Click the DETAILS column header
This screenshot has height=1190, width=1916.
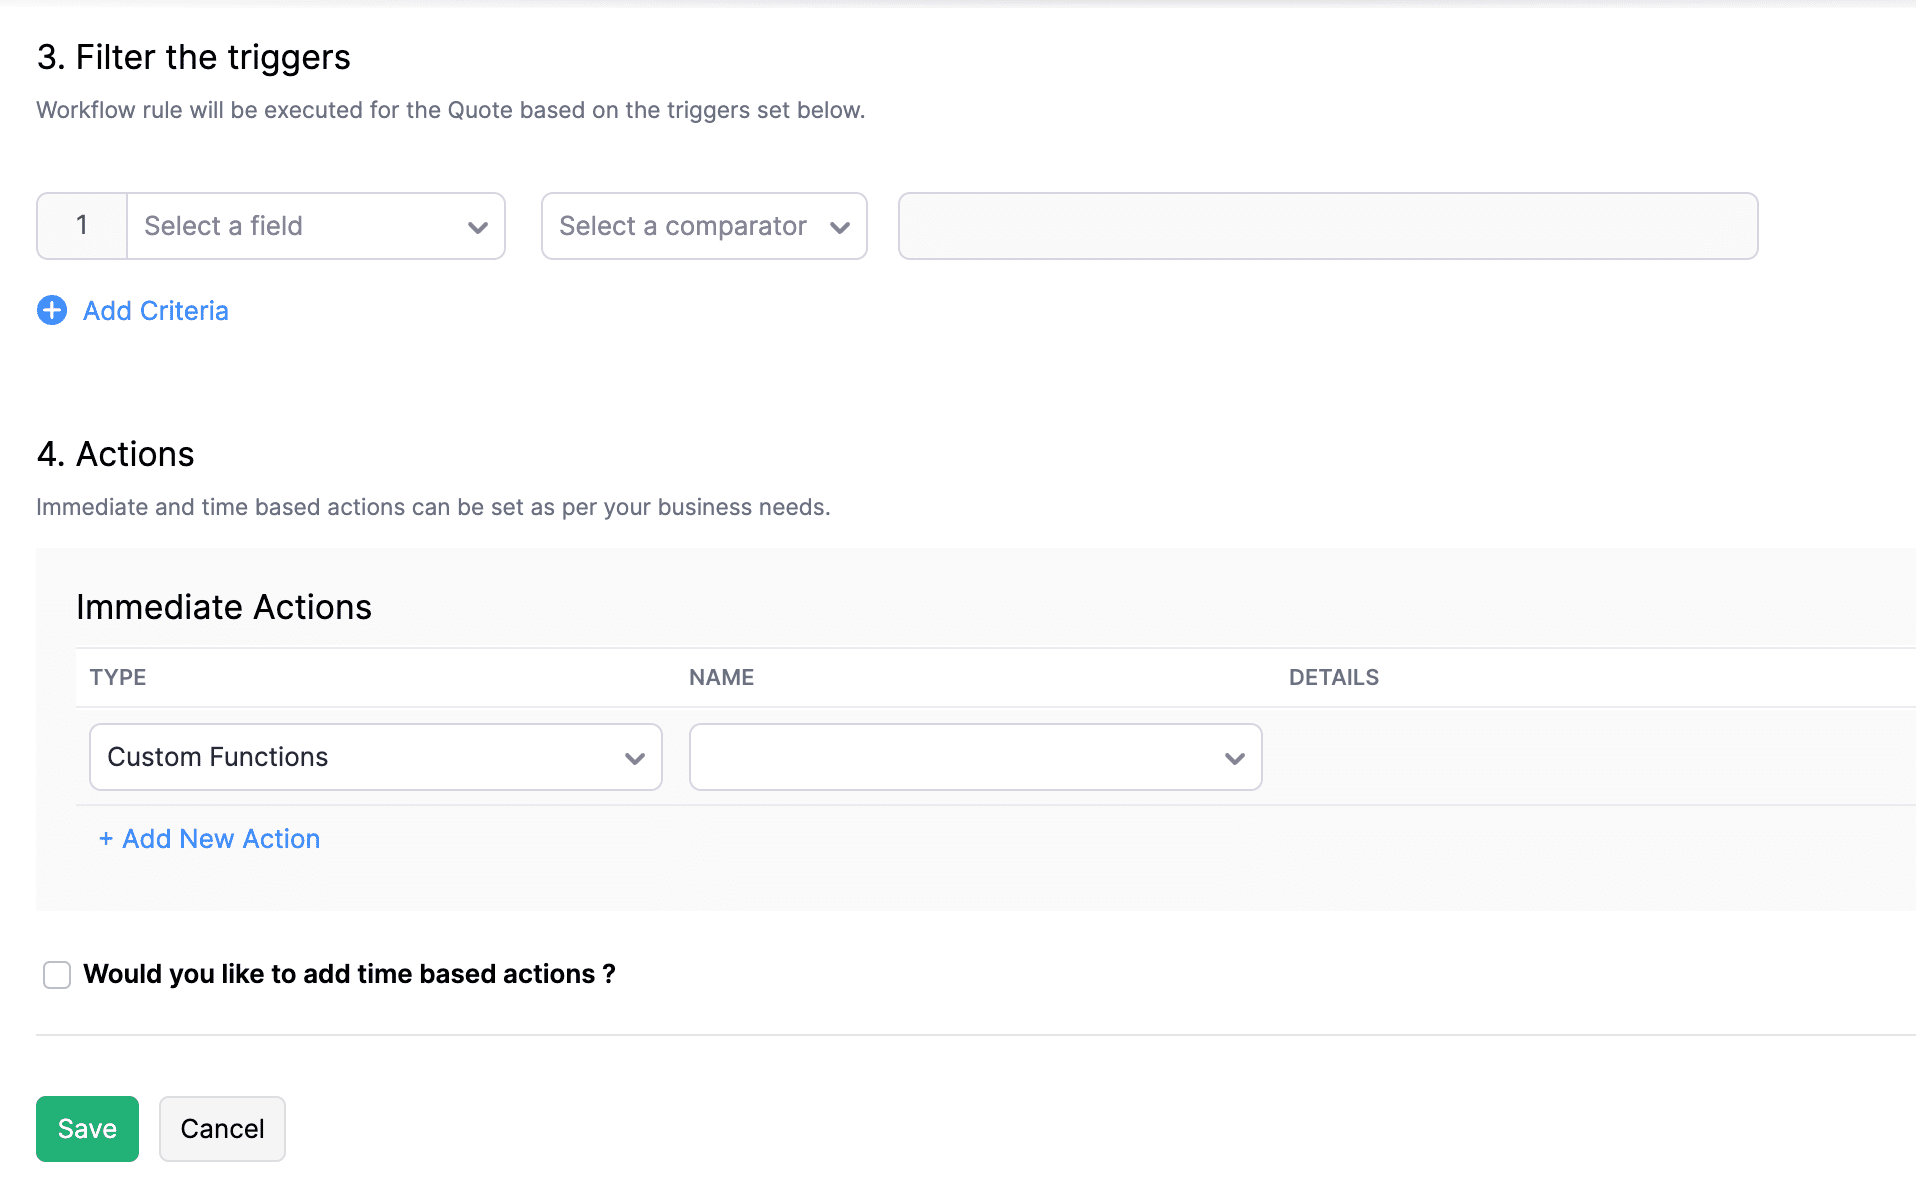1333,677
